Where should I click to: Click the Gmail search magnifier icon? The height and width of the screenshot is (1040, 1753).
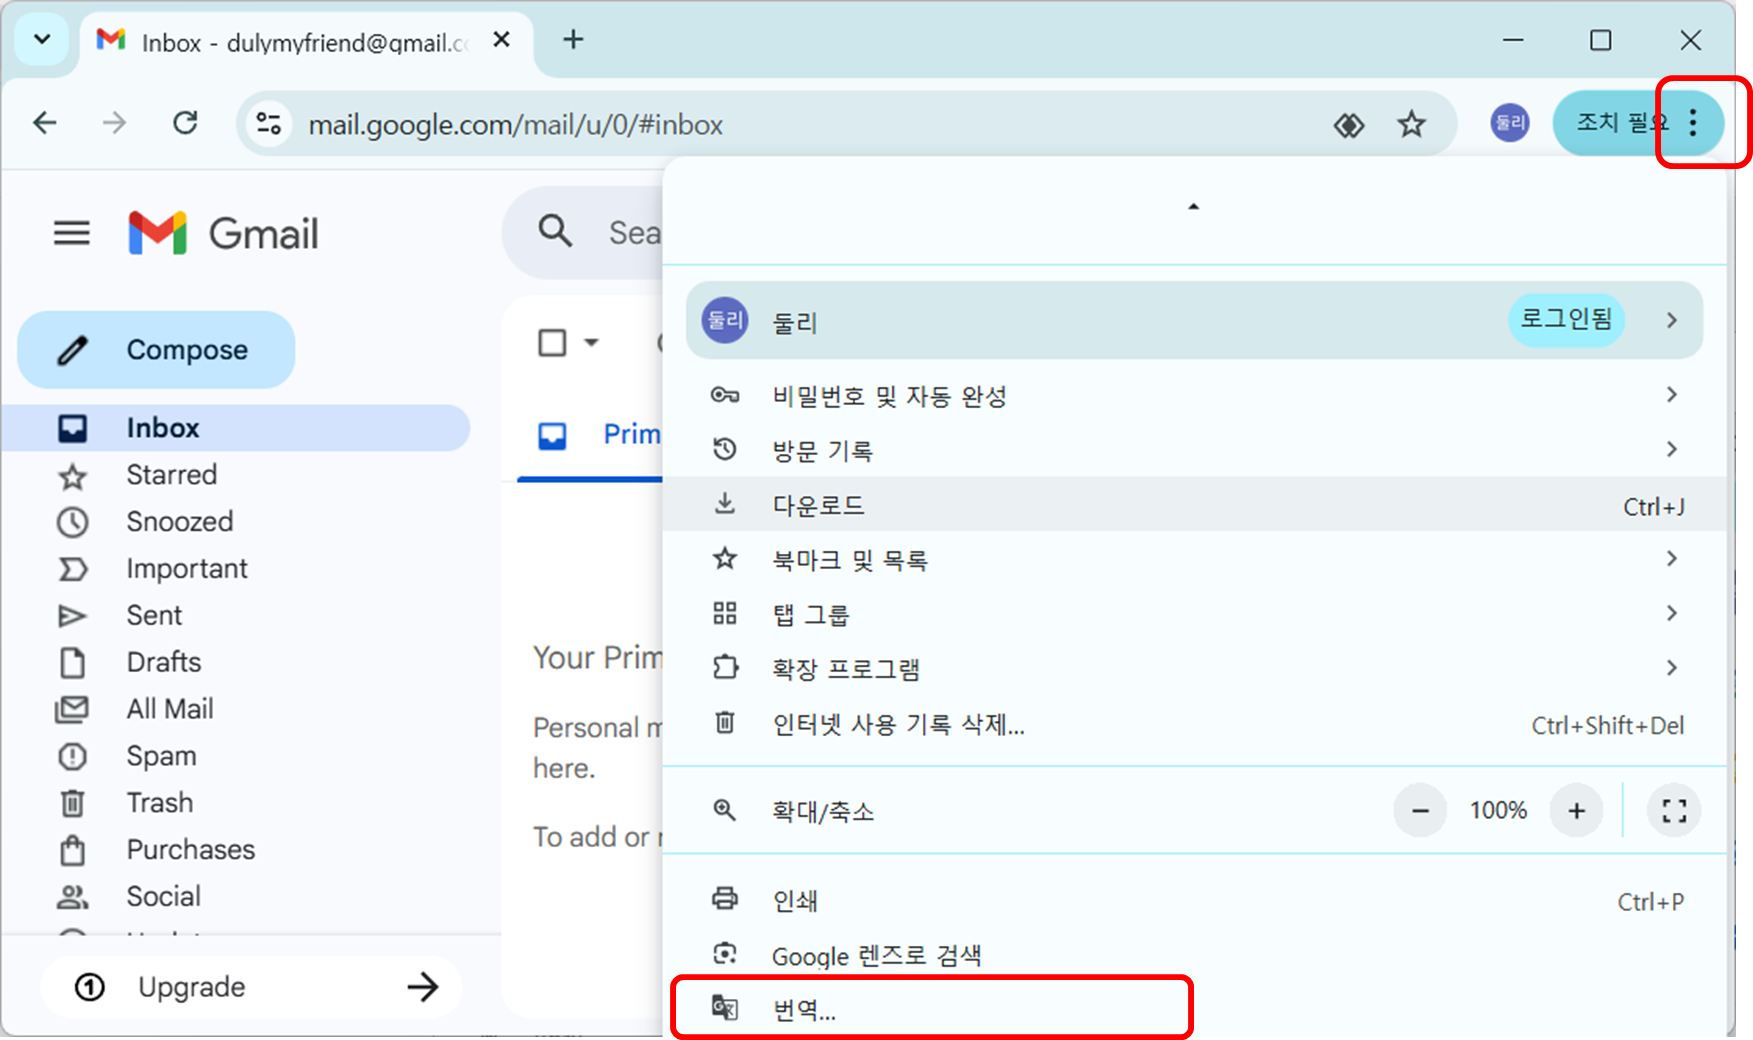pyautogui.click(x=555, y=231)
